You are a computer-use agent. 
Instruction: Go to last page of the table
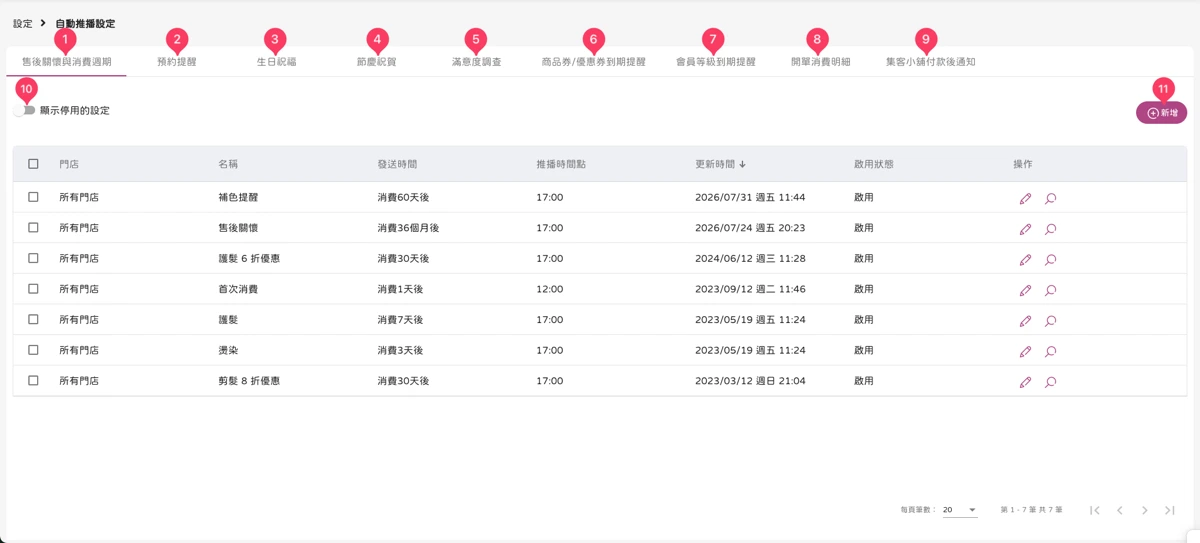tap(1170, 510)
